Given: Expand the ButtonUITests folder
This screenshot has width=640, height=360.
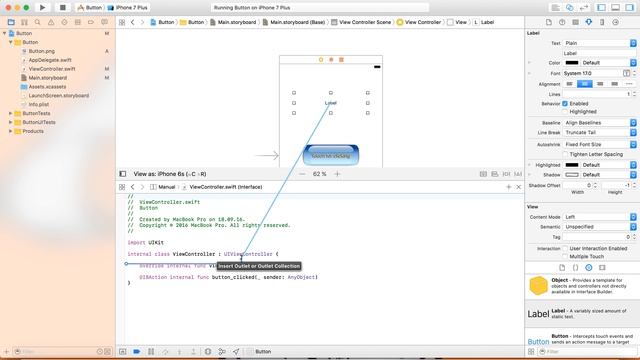Looking at the screenshot, I should click(11, 122).
